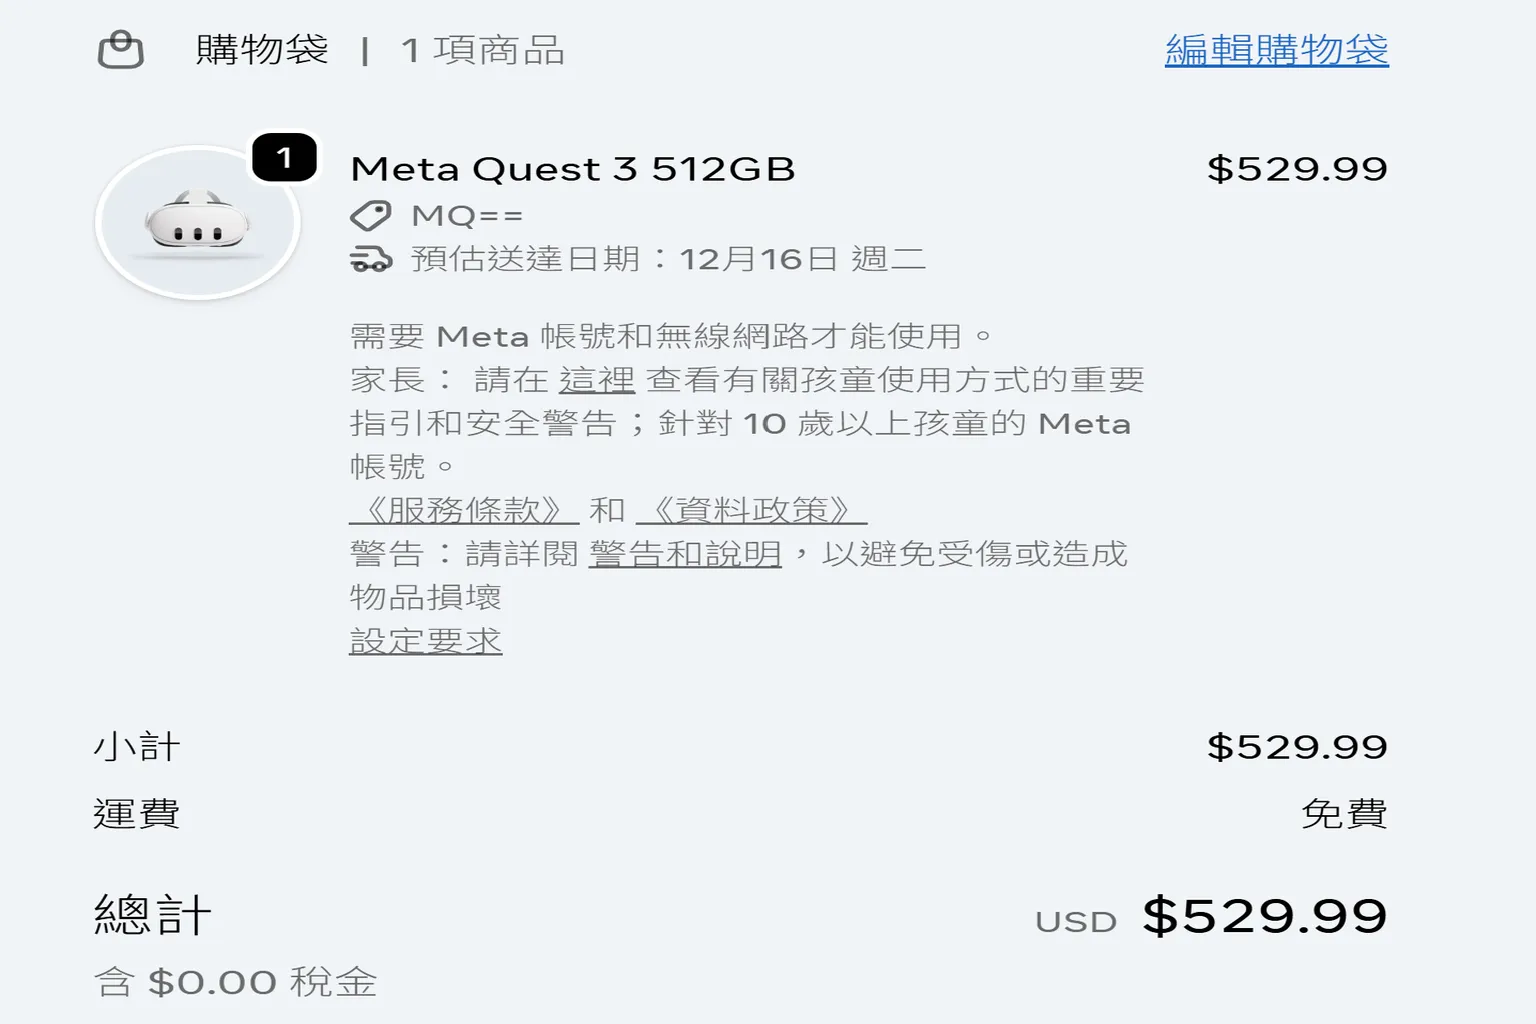Screen dimensions: 1536x1024
Task: Open the 警告和說明 warnings link
Action: click(686, 554)
